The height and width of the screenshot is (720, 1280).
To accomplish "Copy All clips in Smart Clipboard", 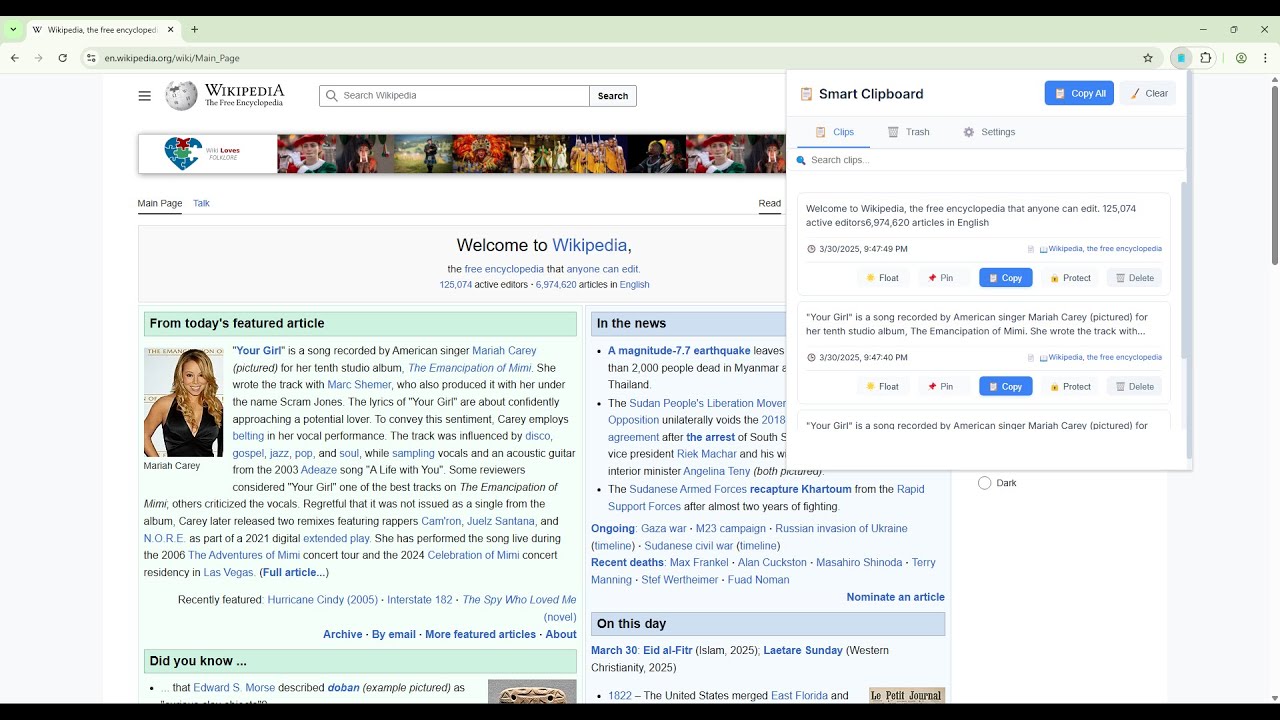I will pyautogui.click(x=1079, y=93).
